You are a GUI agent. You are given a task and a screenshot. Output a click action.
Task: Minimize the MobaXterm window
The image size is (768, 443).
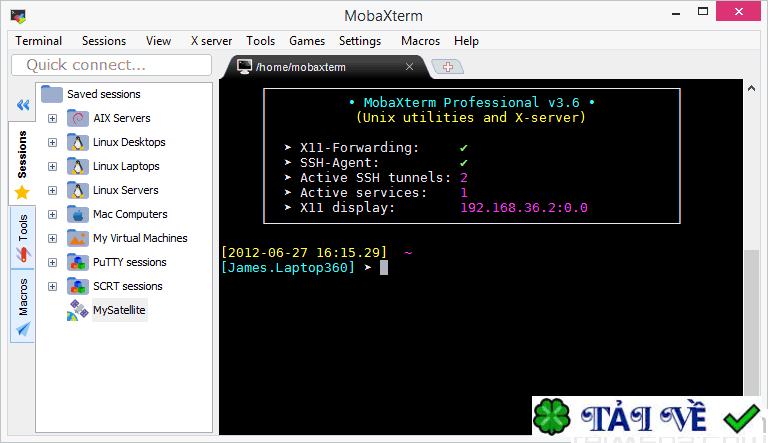[676, 14]
